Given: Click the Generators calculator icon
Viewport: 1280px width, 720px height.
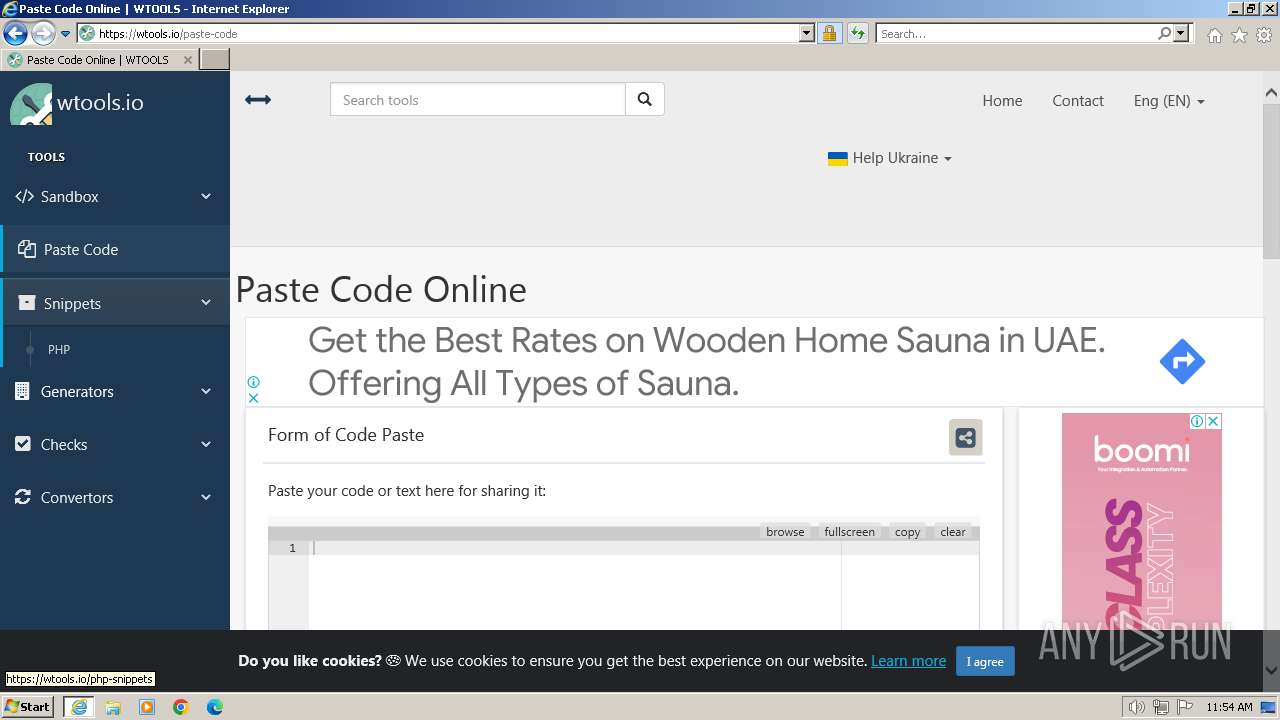Looking at the screenshot, I should (22, 391).
